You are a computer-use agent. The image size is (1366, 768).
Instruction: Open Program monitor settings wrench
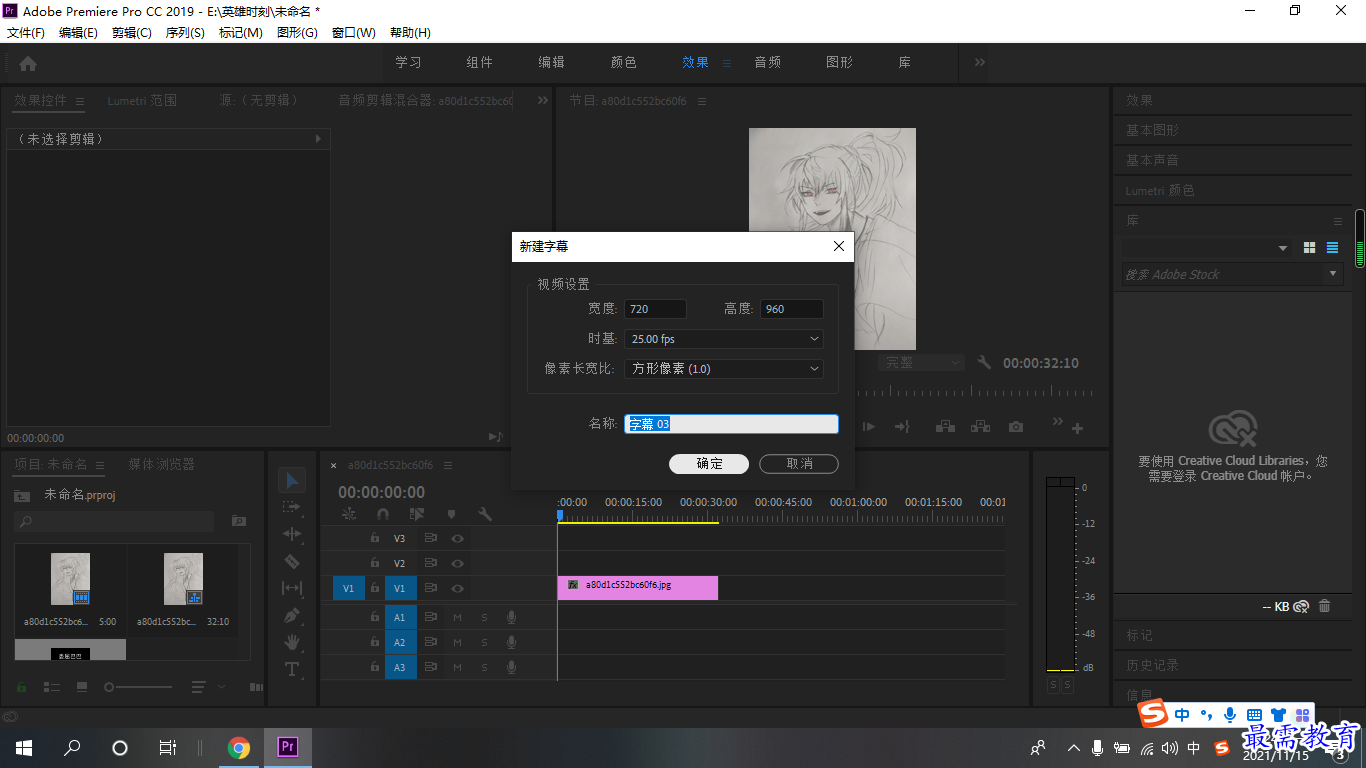(x=984, y=362)
